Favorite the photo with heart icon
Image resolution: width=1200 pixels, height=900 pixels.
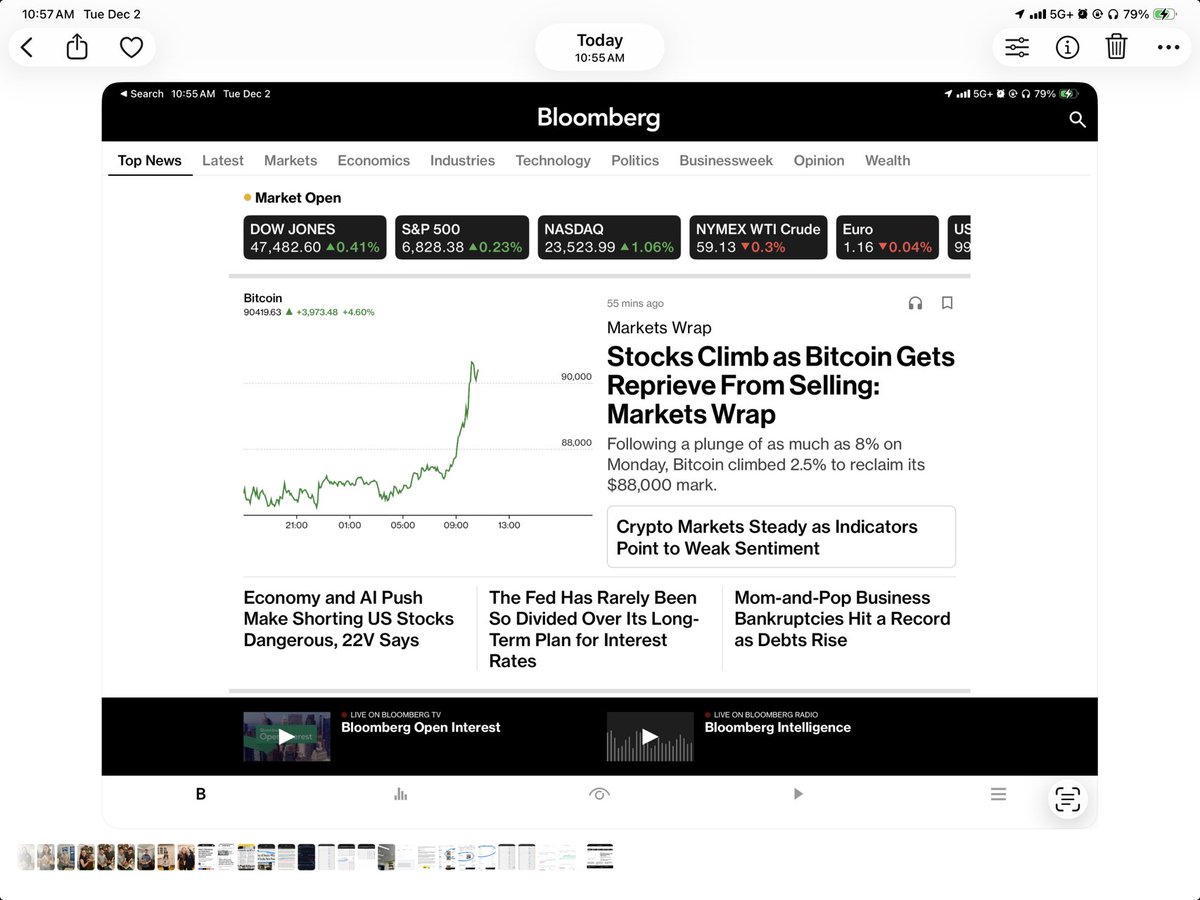tap(131, 47)
